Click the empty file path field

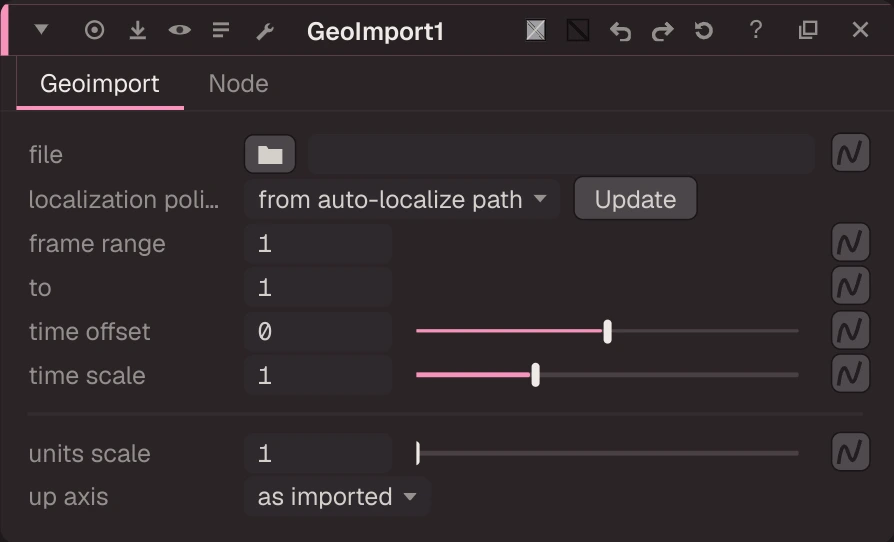click(561, 154)
